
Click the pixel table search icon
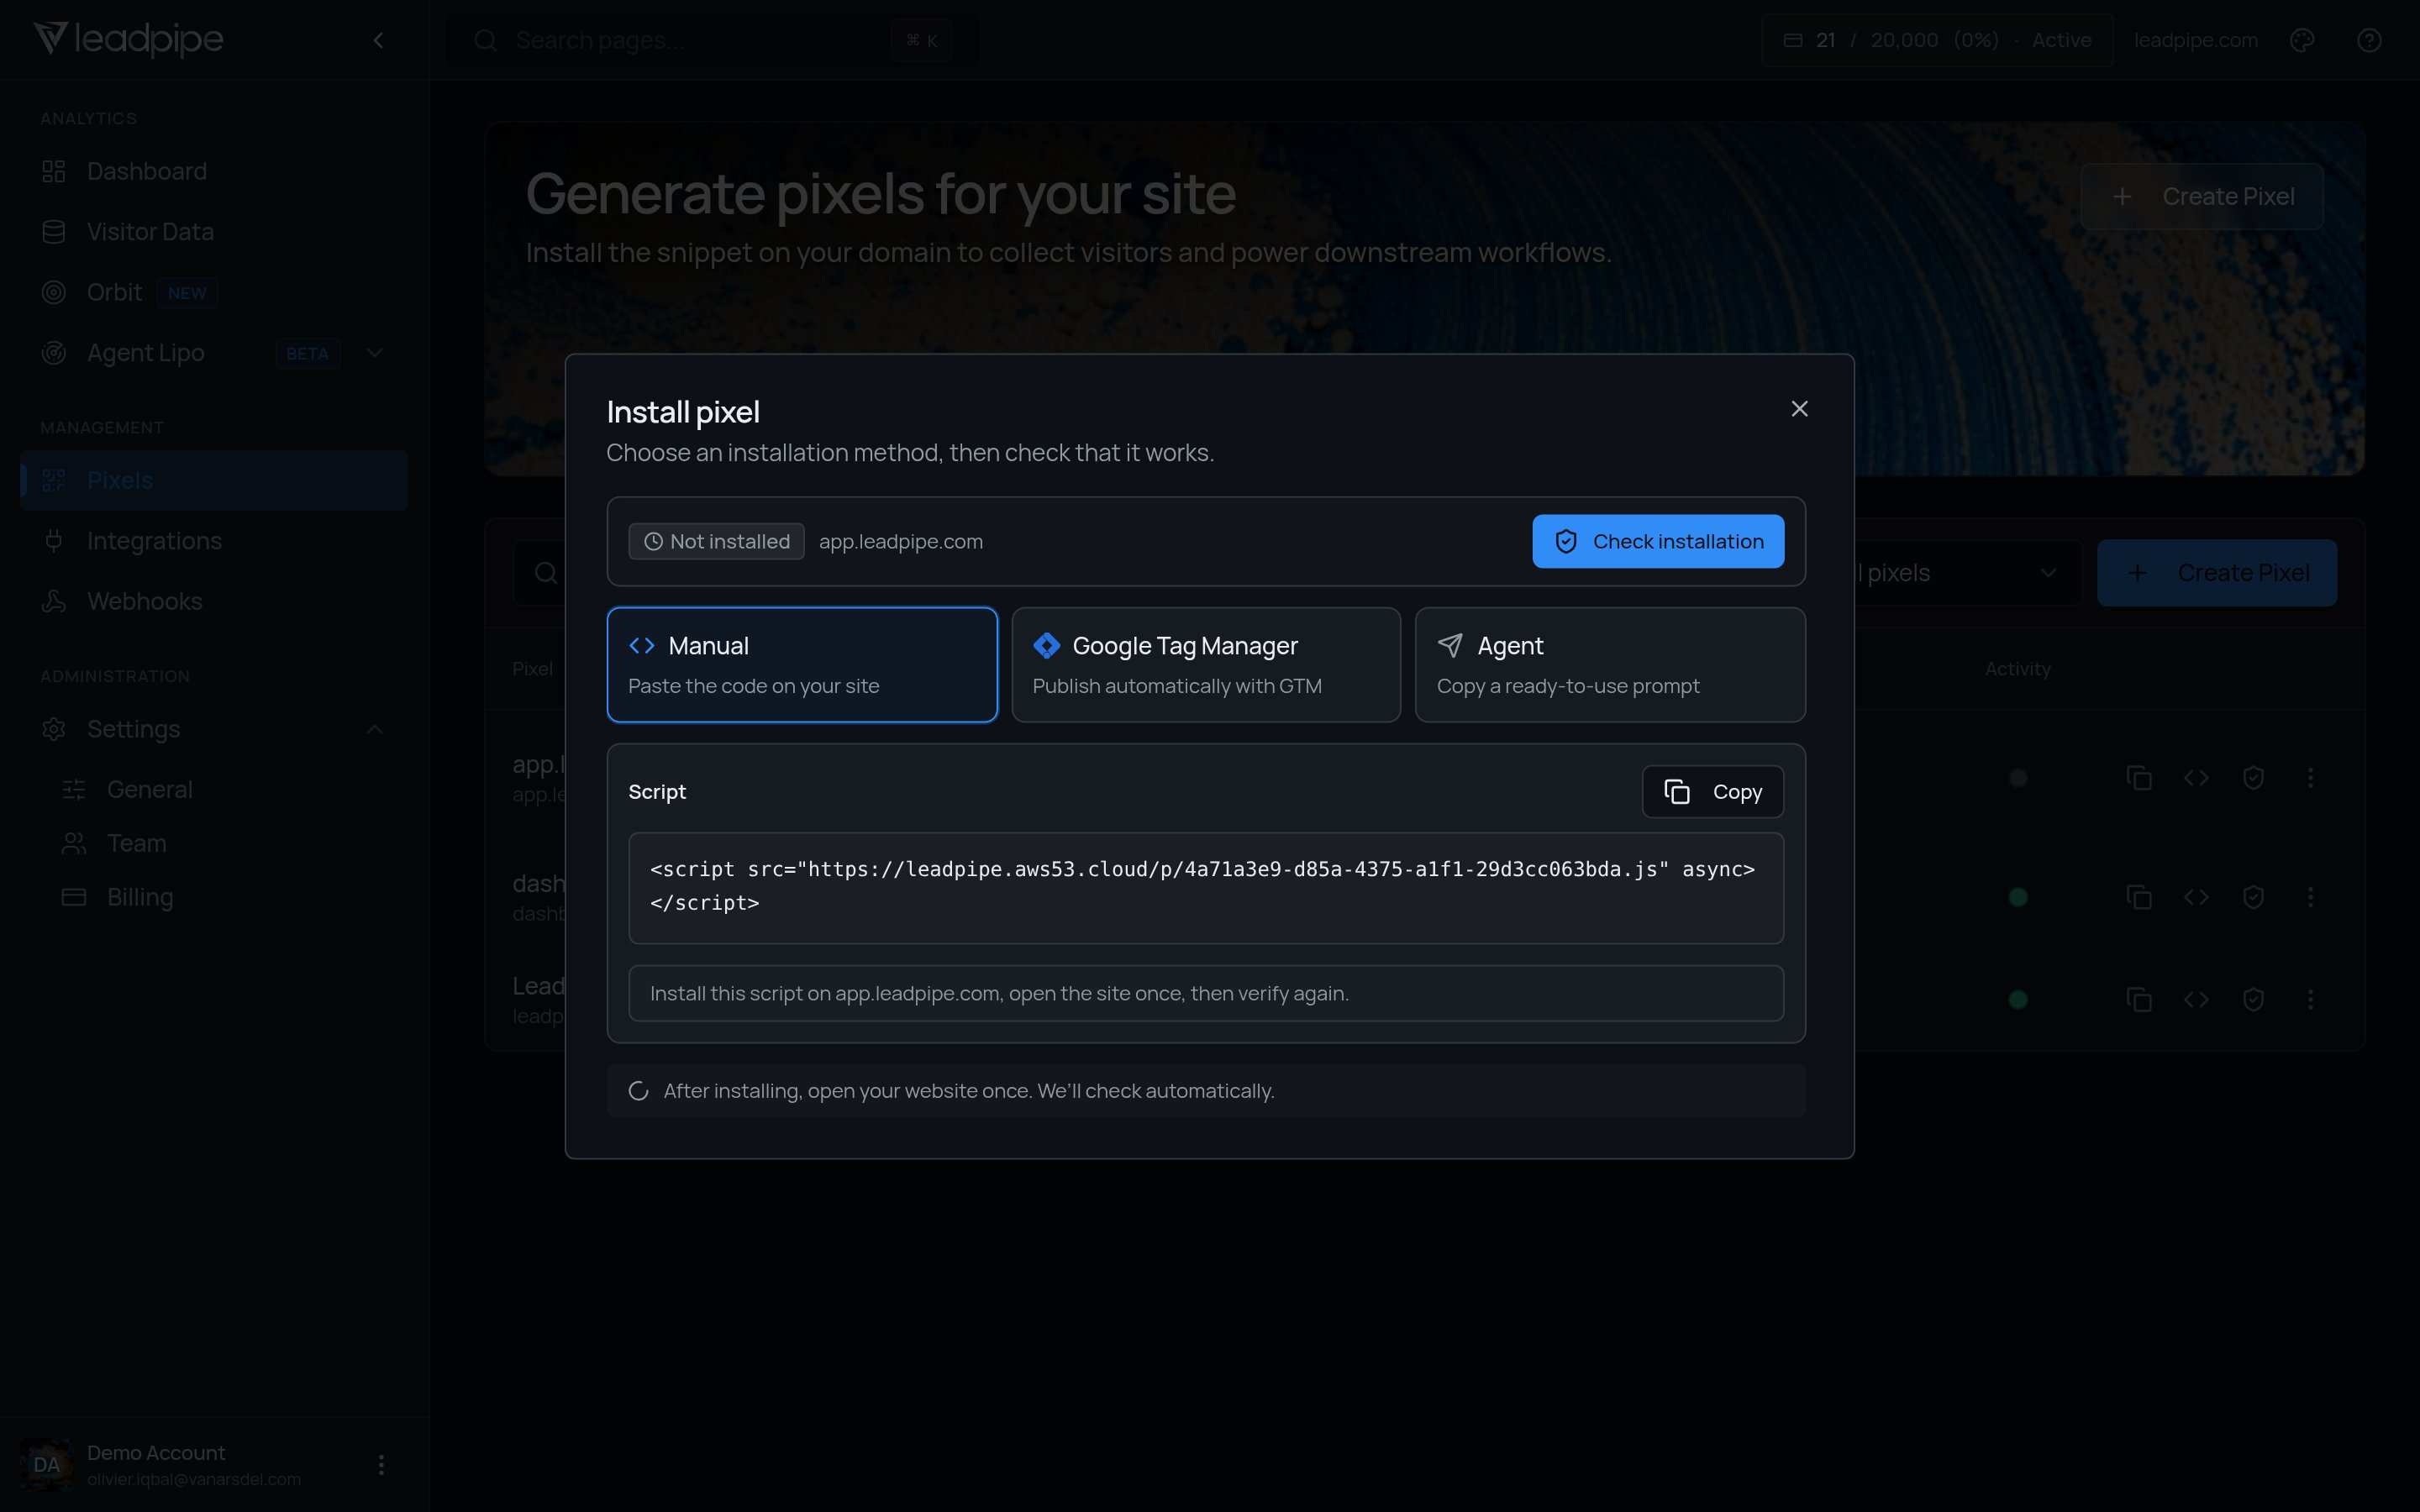pos(546,573)
